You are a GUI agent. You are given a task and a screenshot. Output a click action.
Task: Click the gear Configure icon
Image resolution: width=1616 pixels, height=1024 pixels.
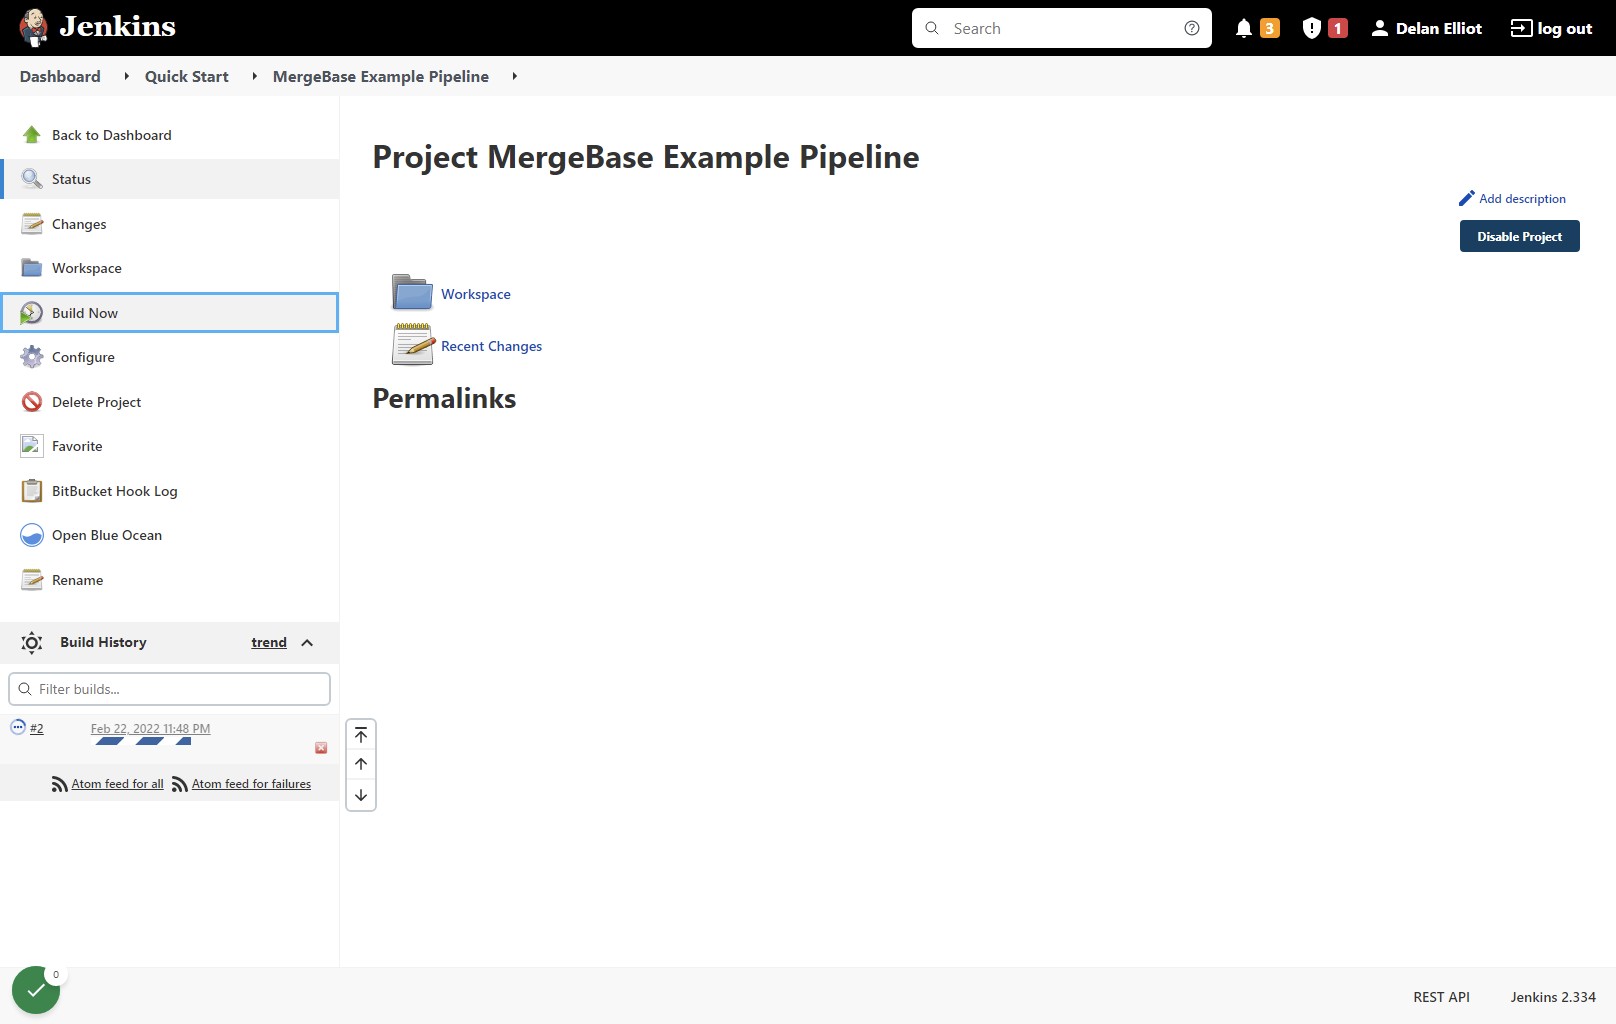coord(32,357)
